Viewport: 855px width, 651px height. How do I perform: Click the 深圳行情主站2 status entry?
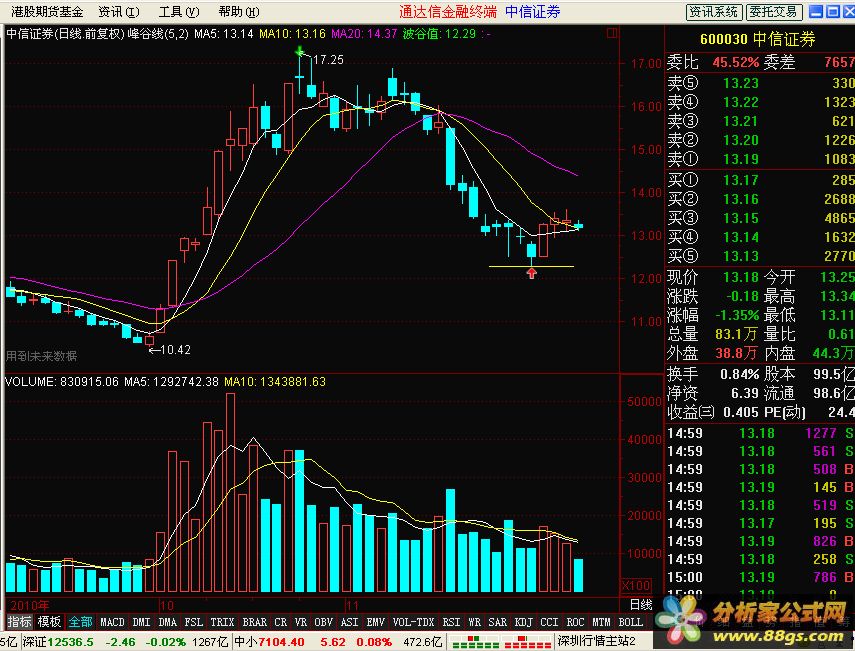click(596, 641)
